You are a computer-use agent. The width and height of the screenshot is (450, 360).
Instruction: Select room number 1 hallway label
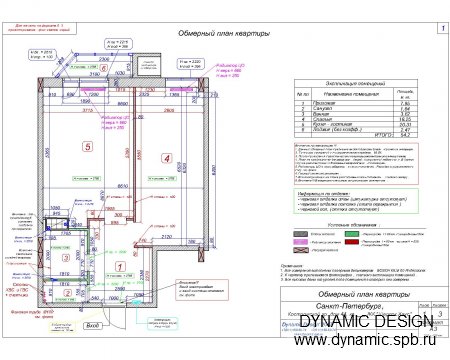[120, 267]
